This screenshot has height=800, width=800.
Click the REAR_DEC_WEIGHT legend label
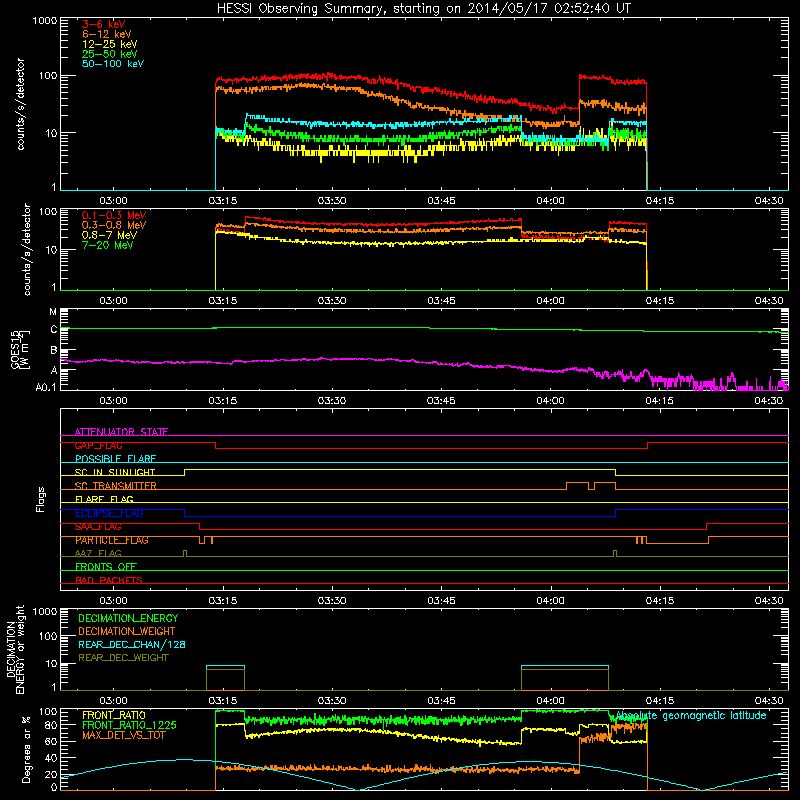[x=123, y=658]
